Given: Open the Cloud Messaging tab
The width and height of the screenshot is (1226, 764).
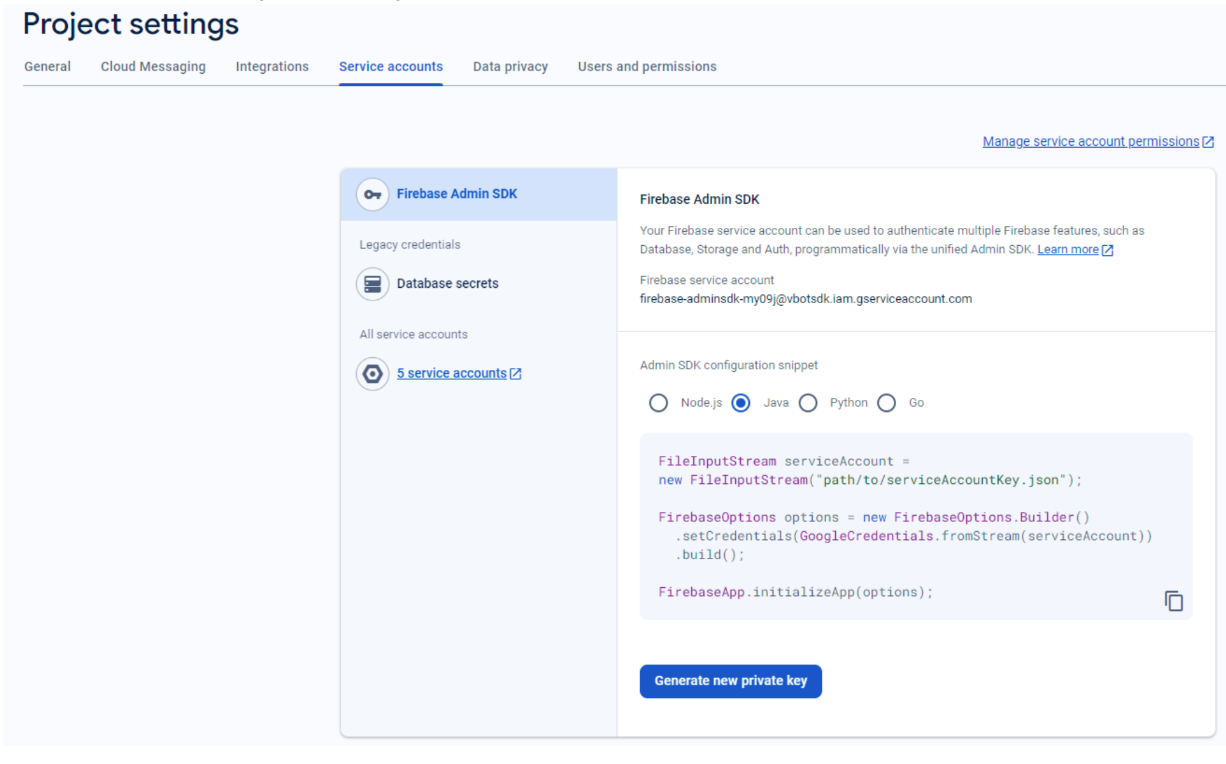Looking at the screenshot, I should point(153,67).
